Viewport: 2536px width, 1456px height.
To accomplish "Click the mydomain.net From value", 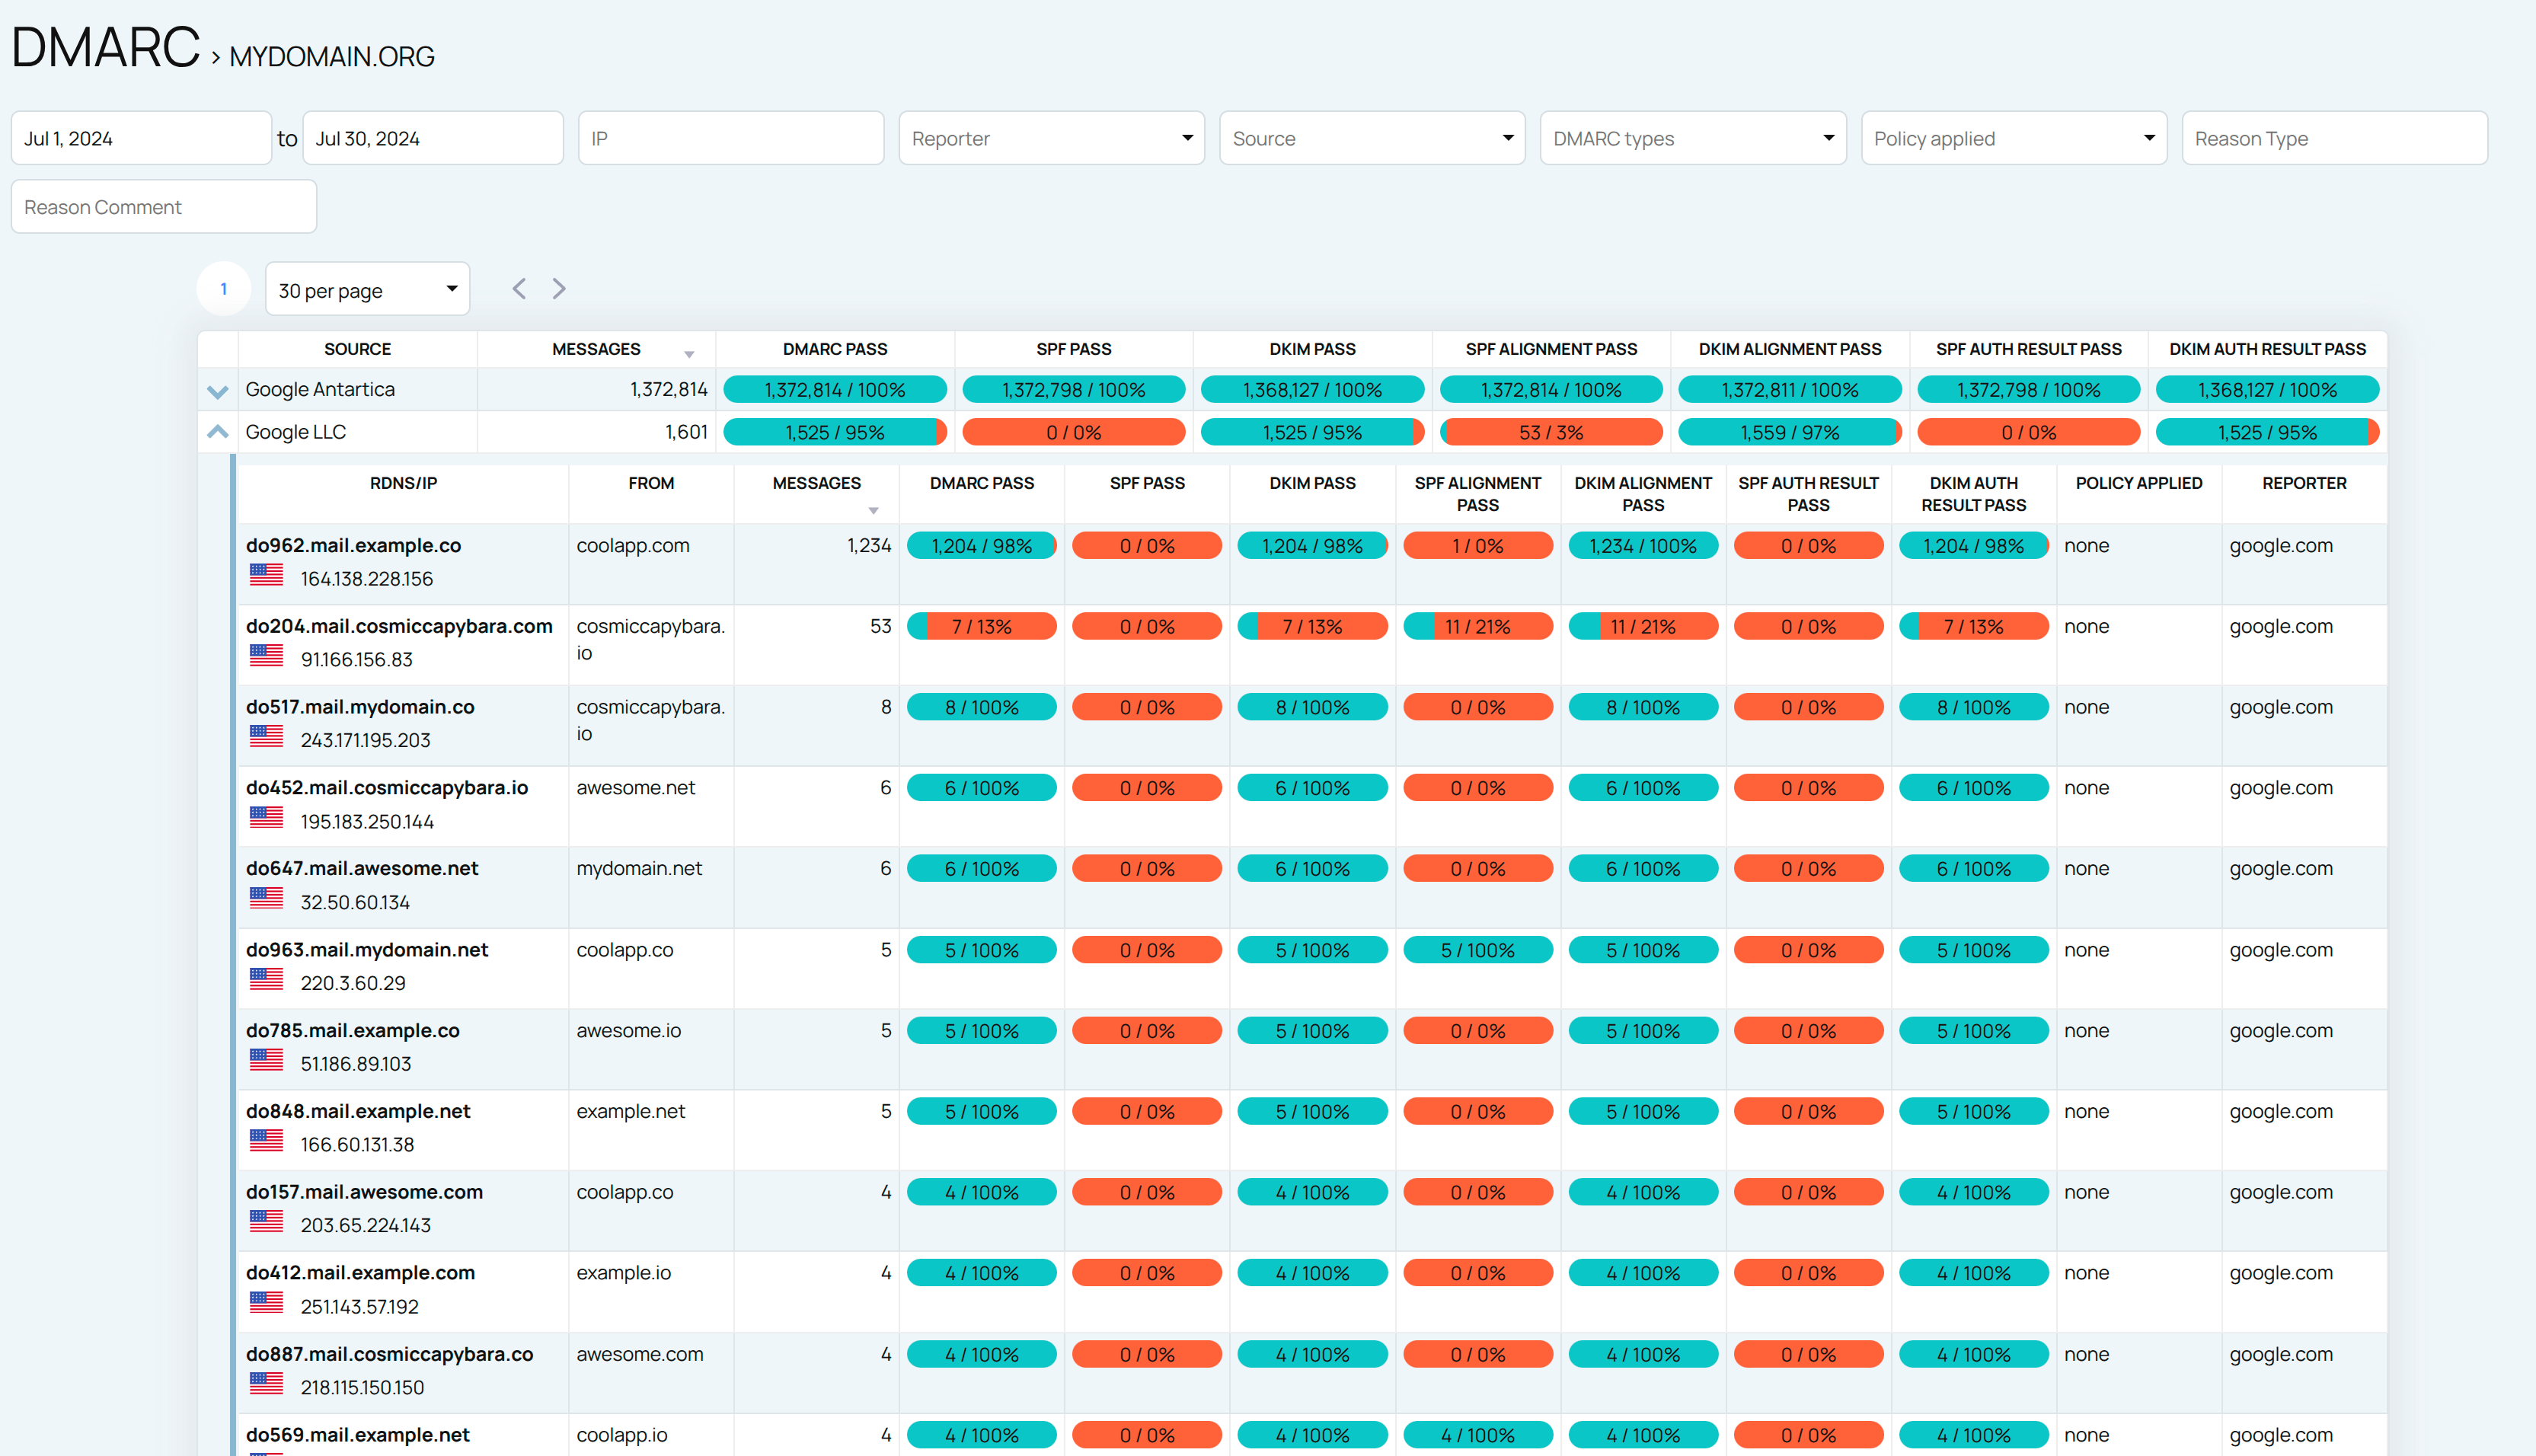I will coord(639,869).
